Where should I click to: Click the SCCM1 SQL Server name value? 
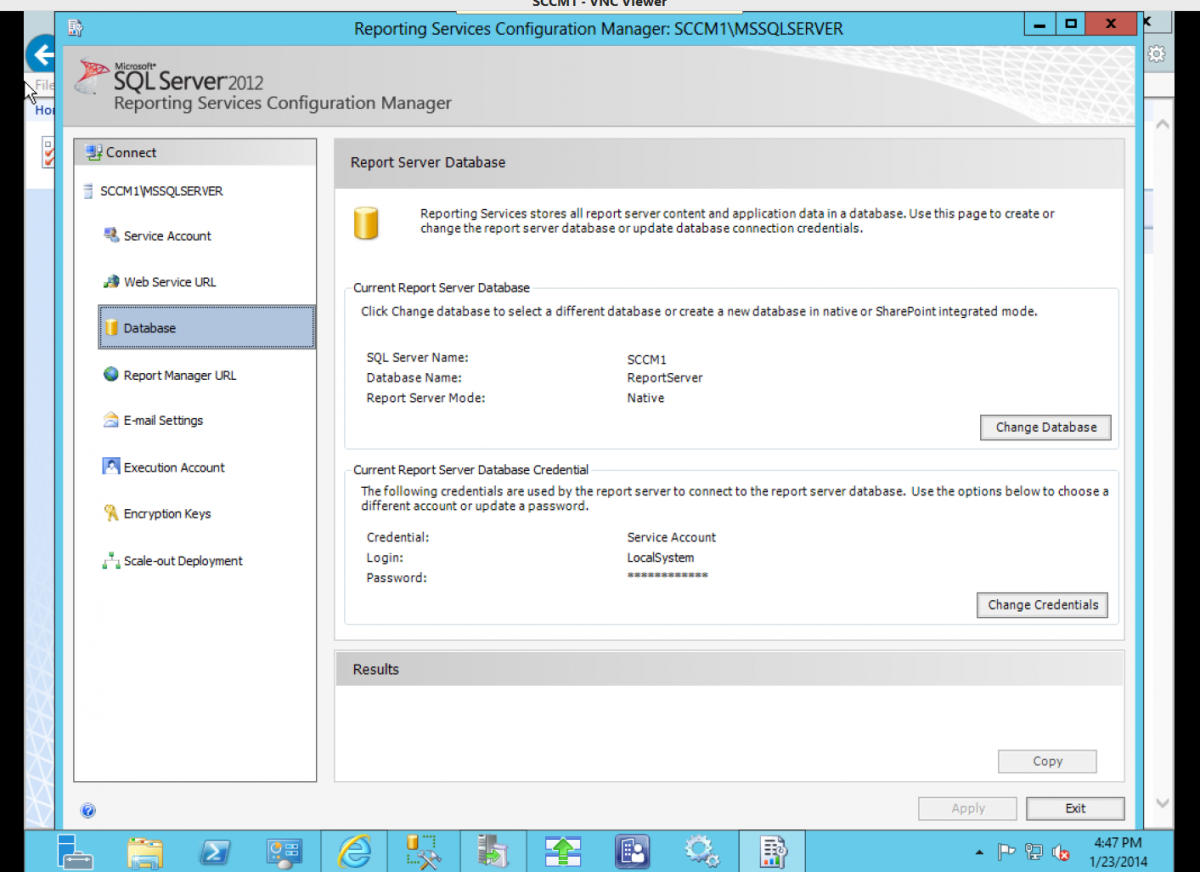(647, 358)
